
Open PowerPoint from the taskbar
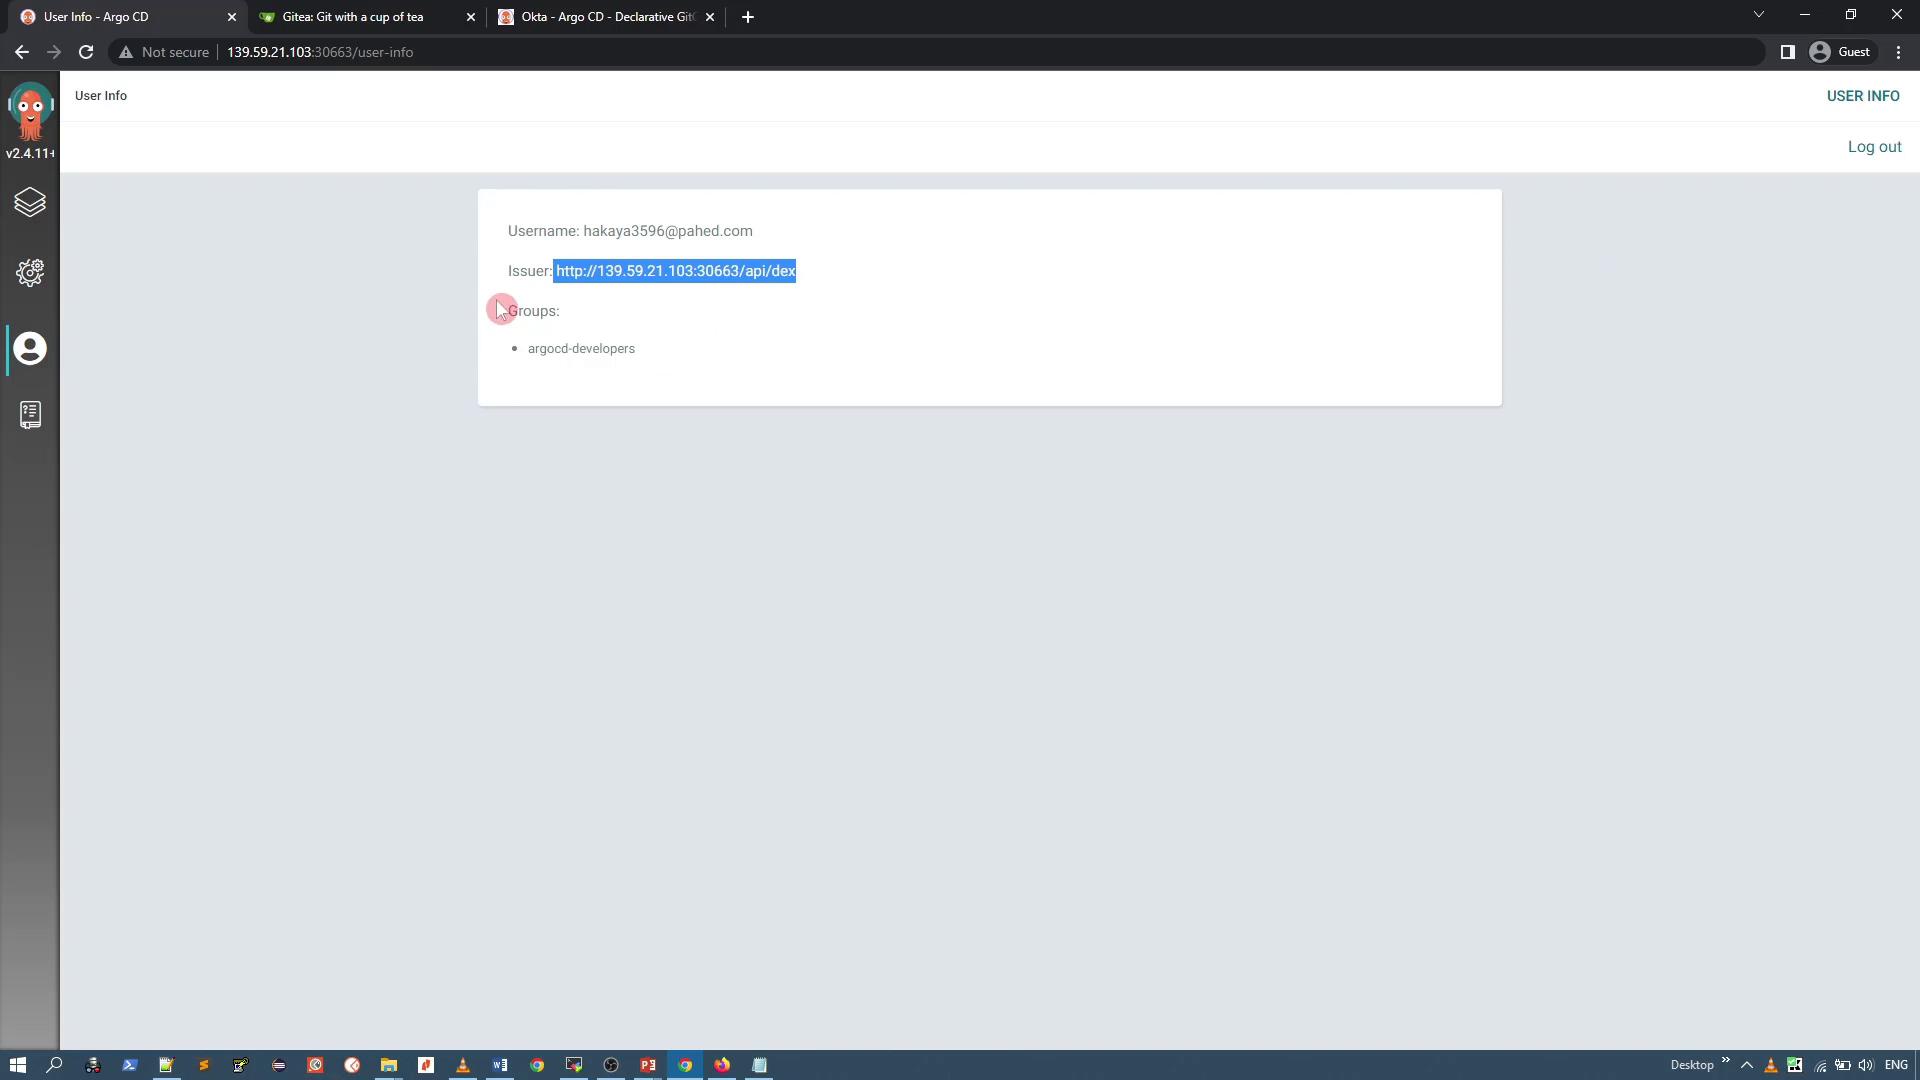coord(647,1065)
